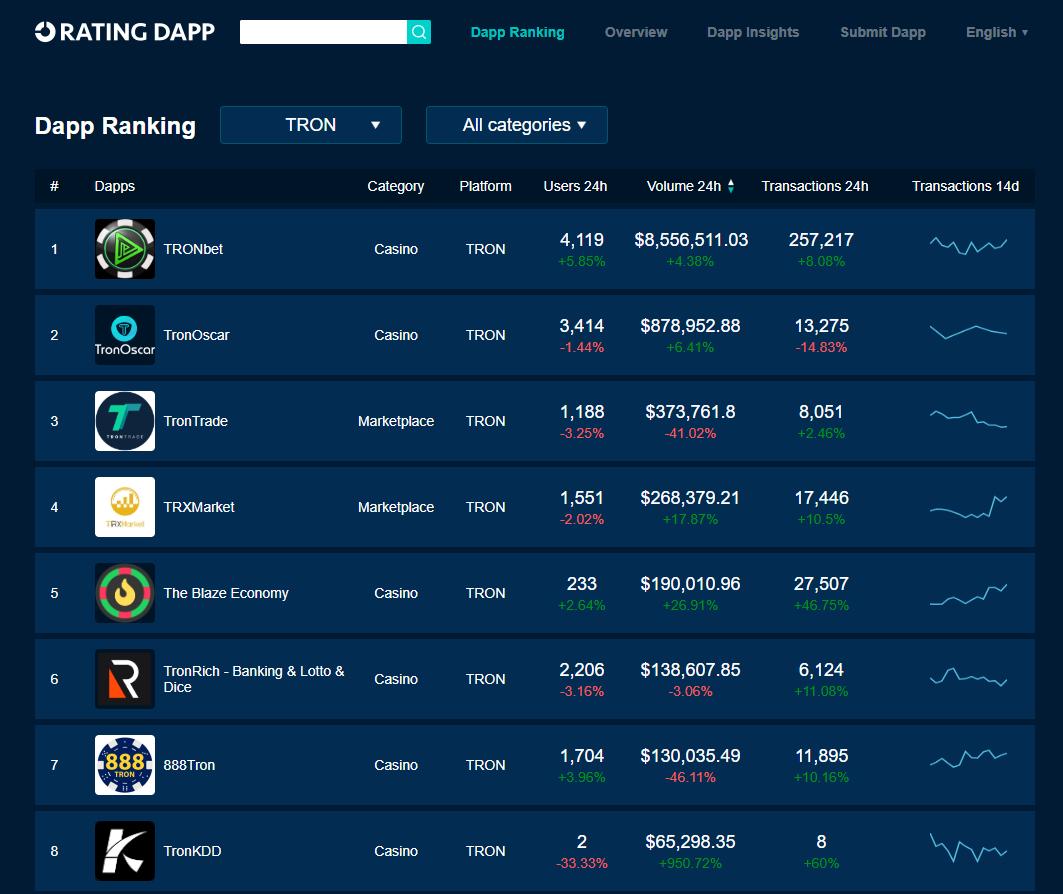Click Blaze Economy volume $190,010.96

[690, 584]
